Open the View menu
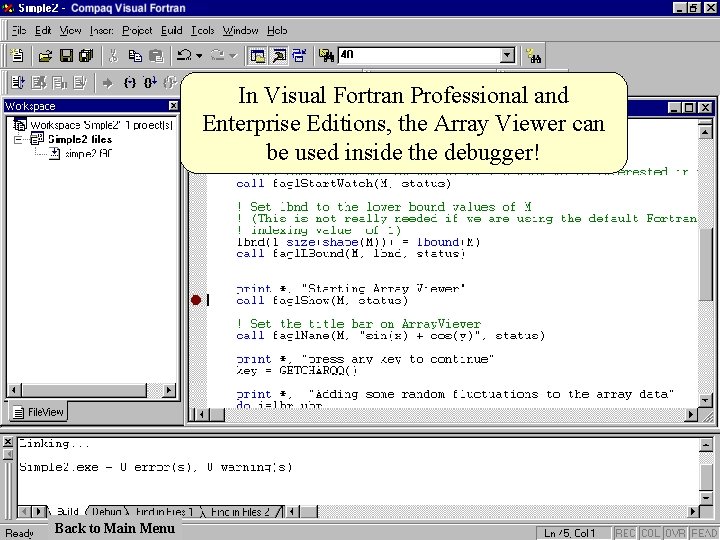The width and height of the screenshot is (720, 540). coord(70,31)
